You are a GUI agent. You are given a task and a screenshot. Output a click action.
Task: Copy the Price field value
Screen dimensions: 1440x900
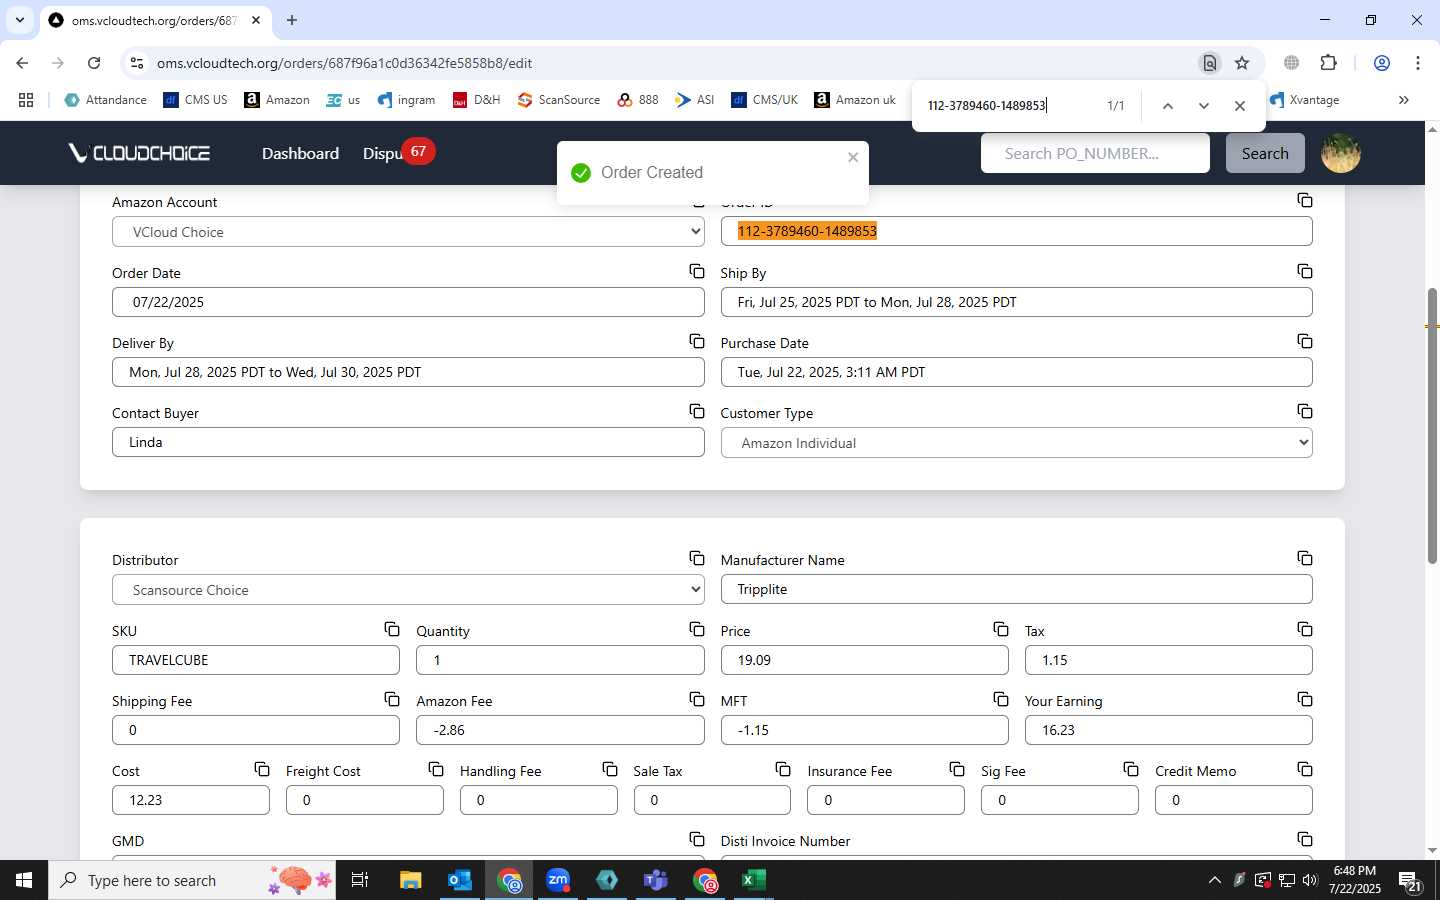coord(1001,629)
